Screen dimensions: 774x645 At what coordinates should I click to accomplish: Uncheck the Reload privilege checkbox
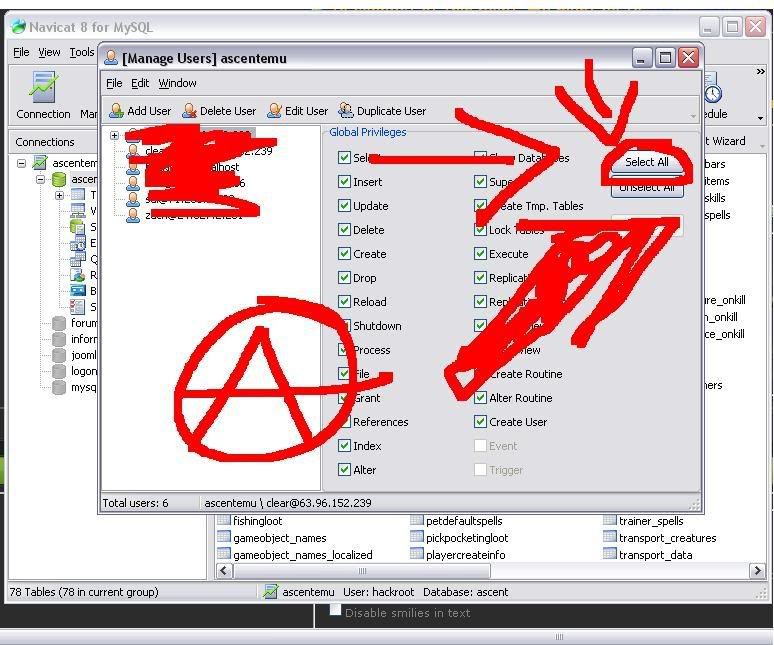tap(344, 302)
